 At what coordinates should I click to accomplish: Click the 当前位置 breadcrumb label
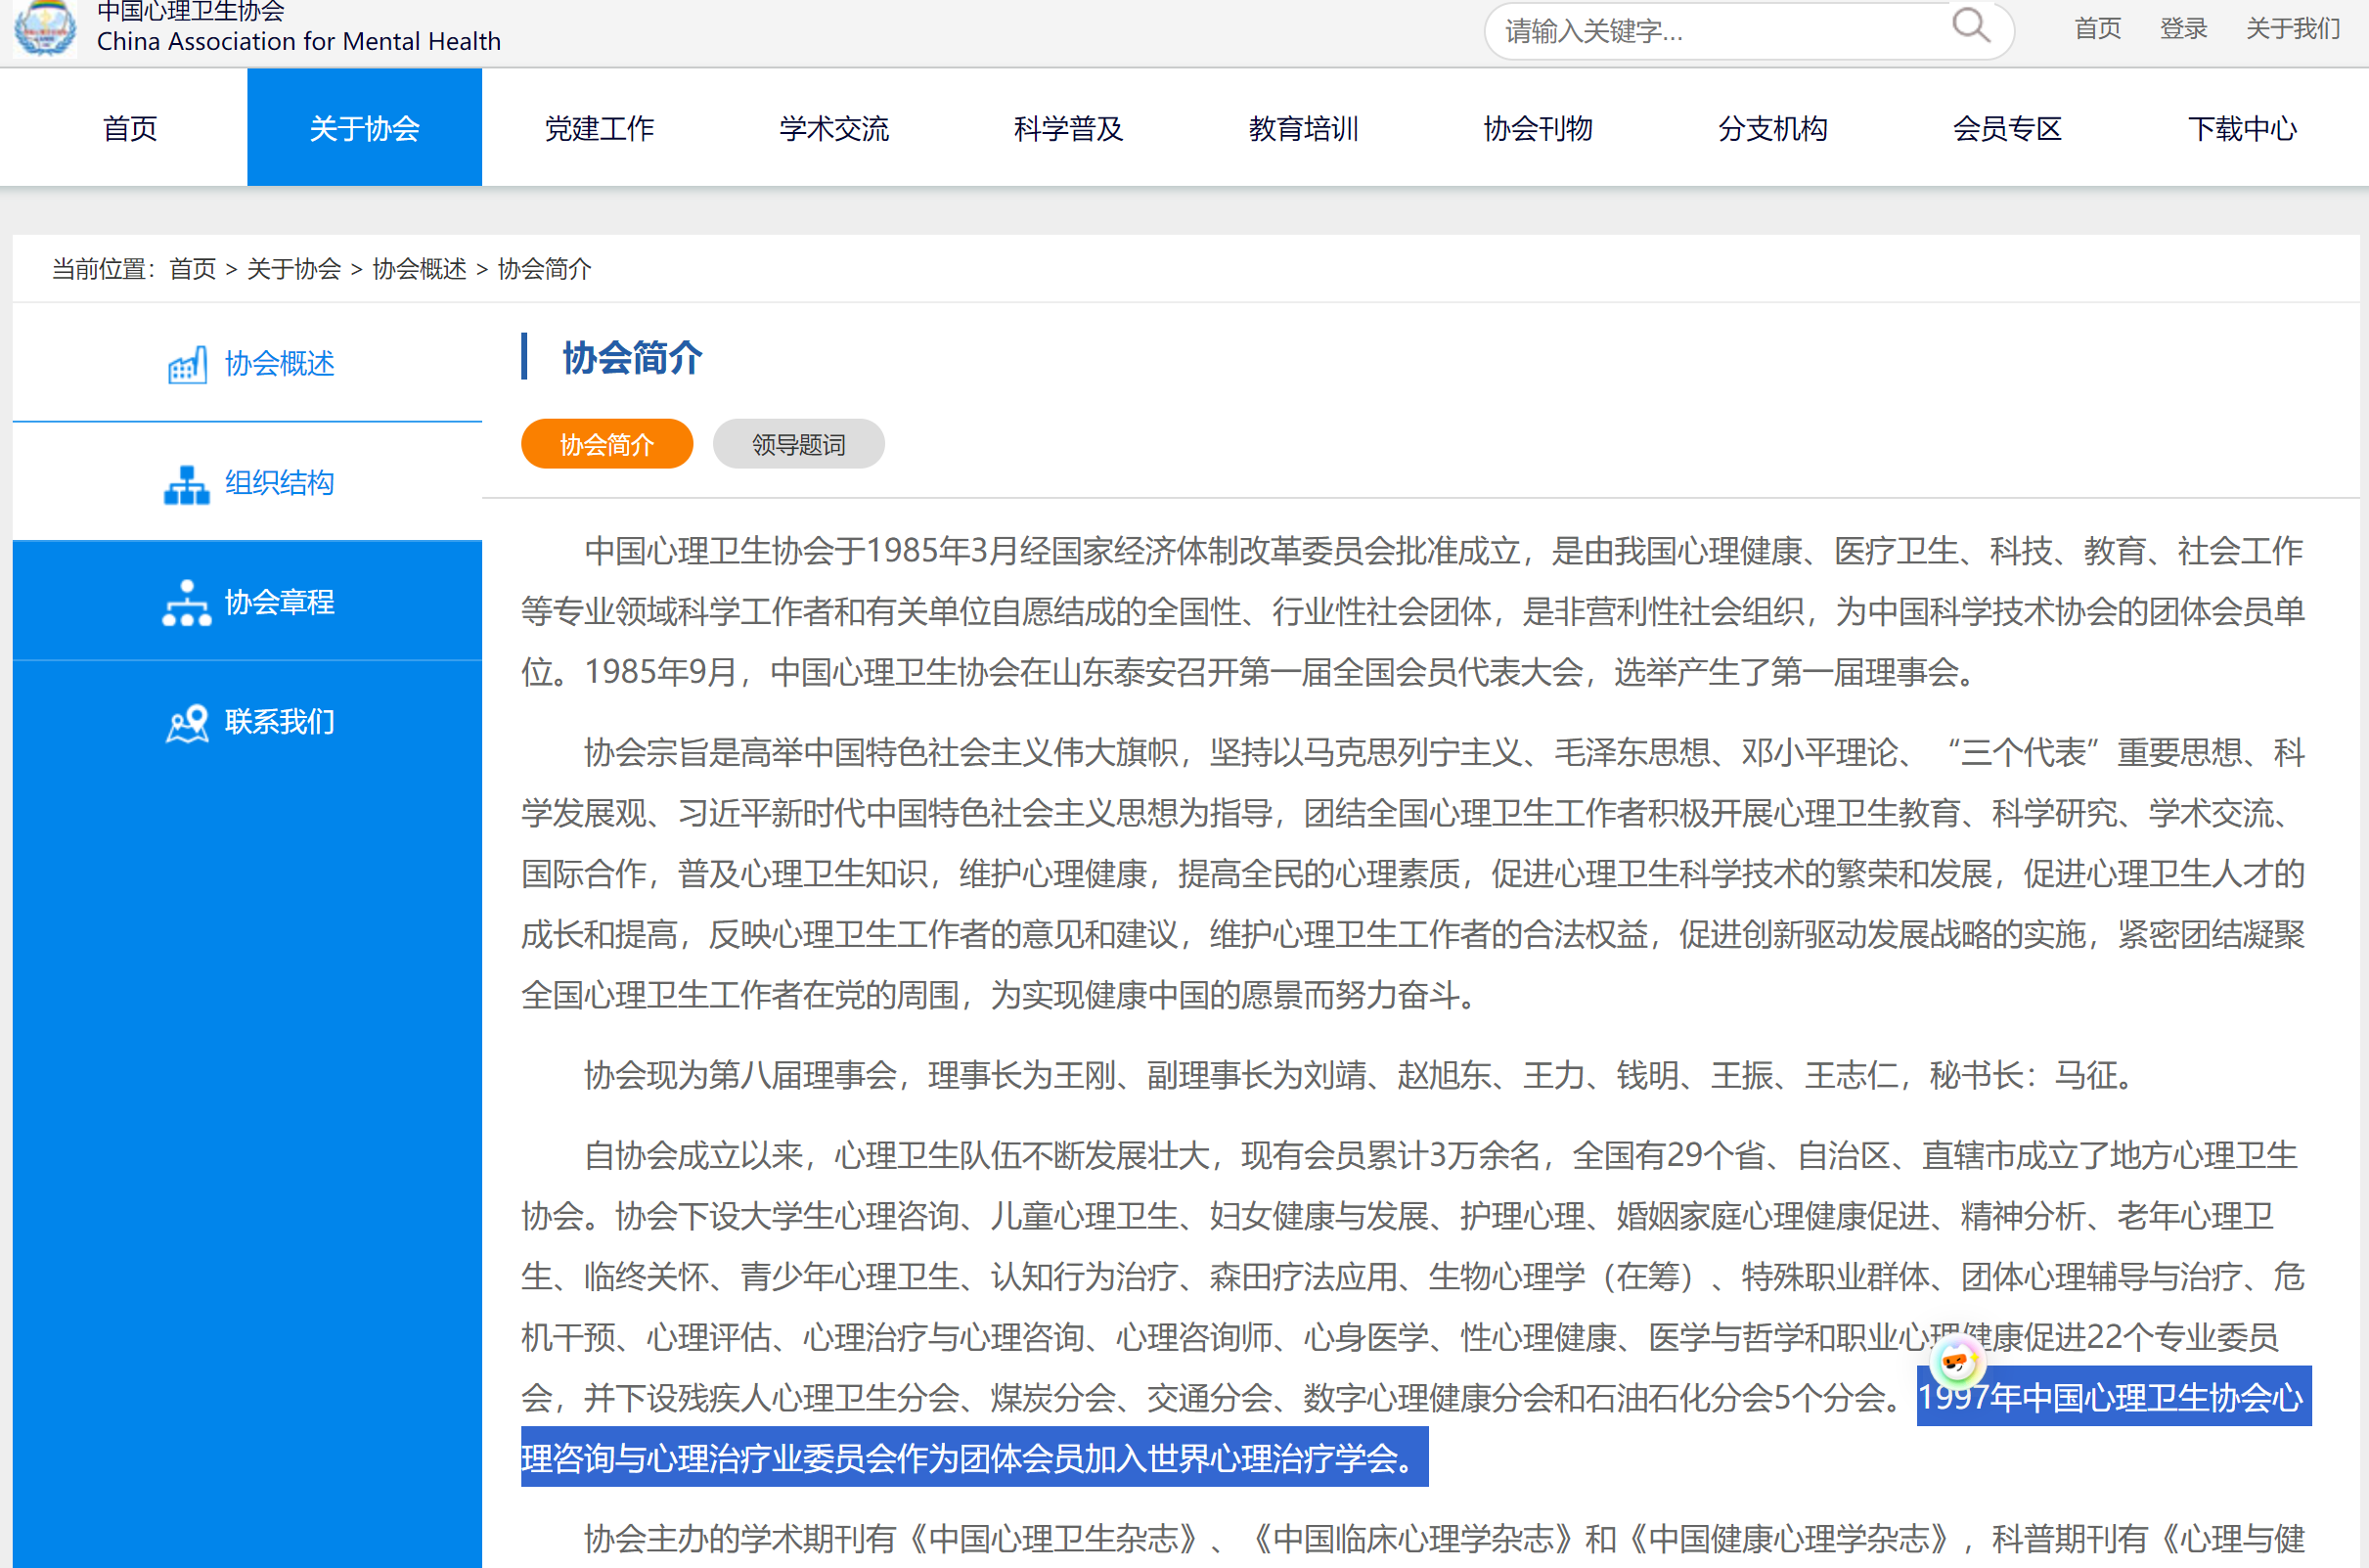pyautogui.click(x=103, y=269)
